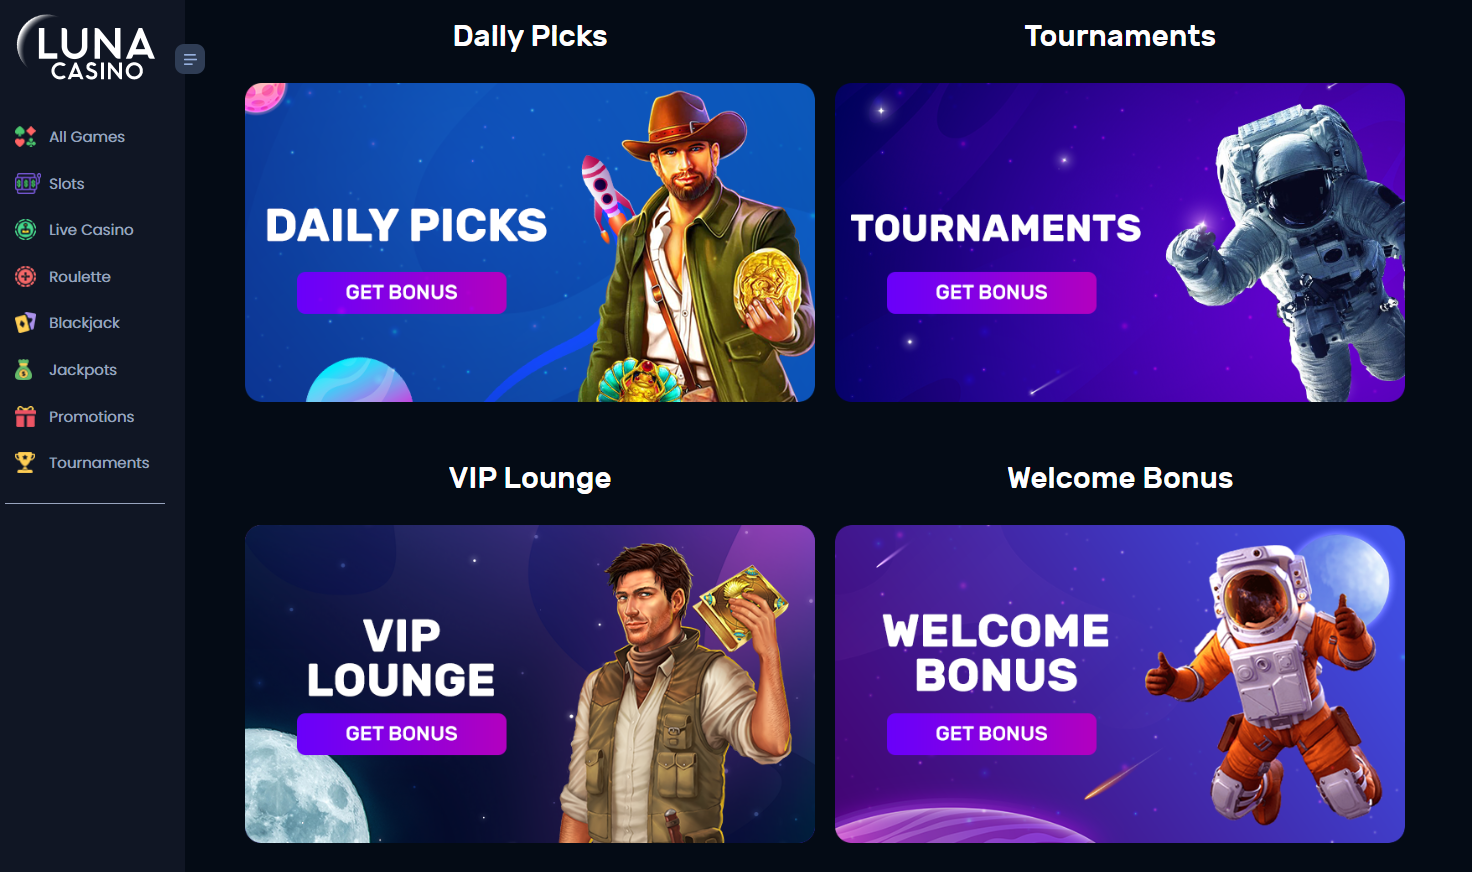This screenshot has height=872, width=1472.
Task: Select the Tournaments trophy icon
Action: pos(25,462)
